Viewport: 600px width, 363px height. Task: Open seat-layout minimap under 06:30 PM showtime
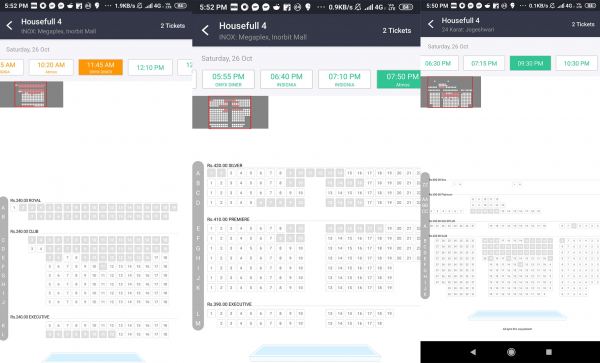tap(450, 92)
